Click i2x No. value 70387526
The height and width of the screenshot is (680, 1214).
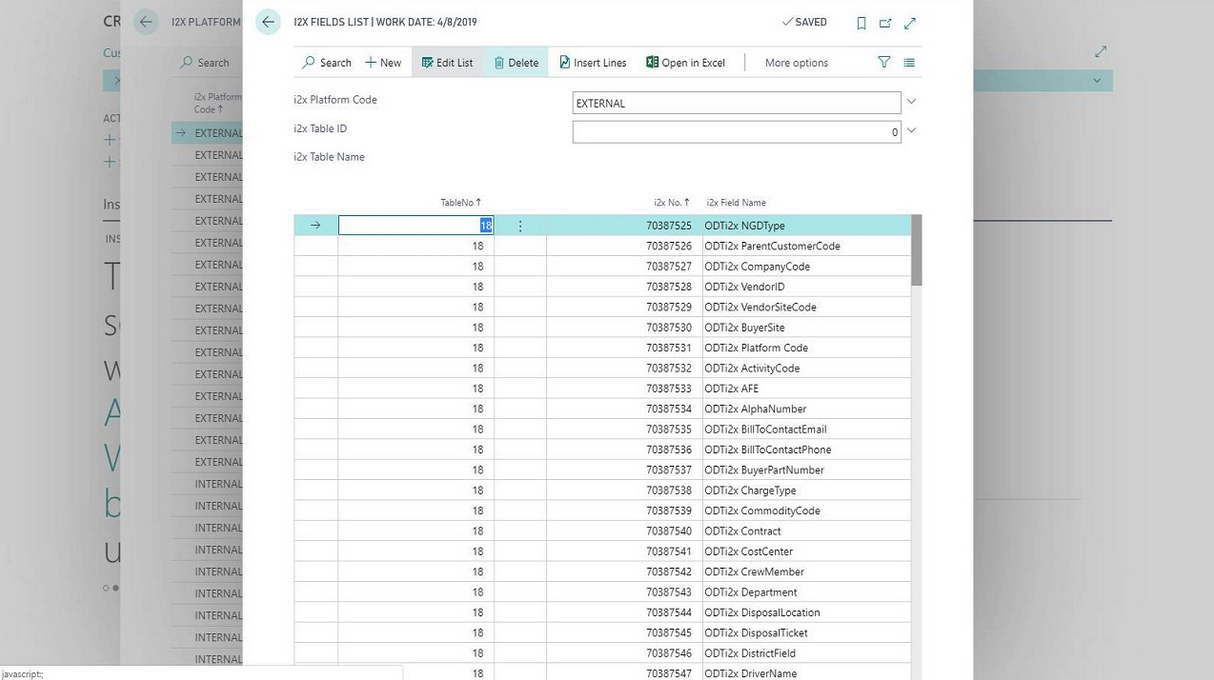point(669,246)
